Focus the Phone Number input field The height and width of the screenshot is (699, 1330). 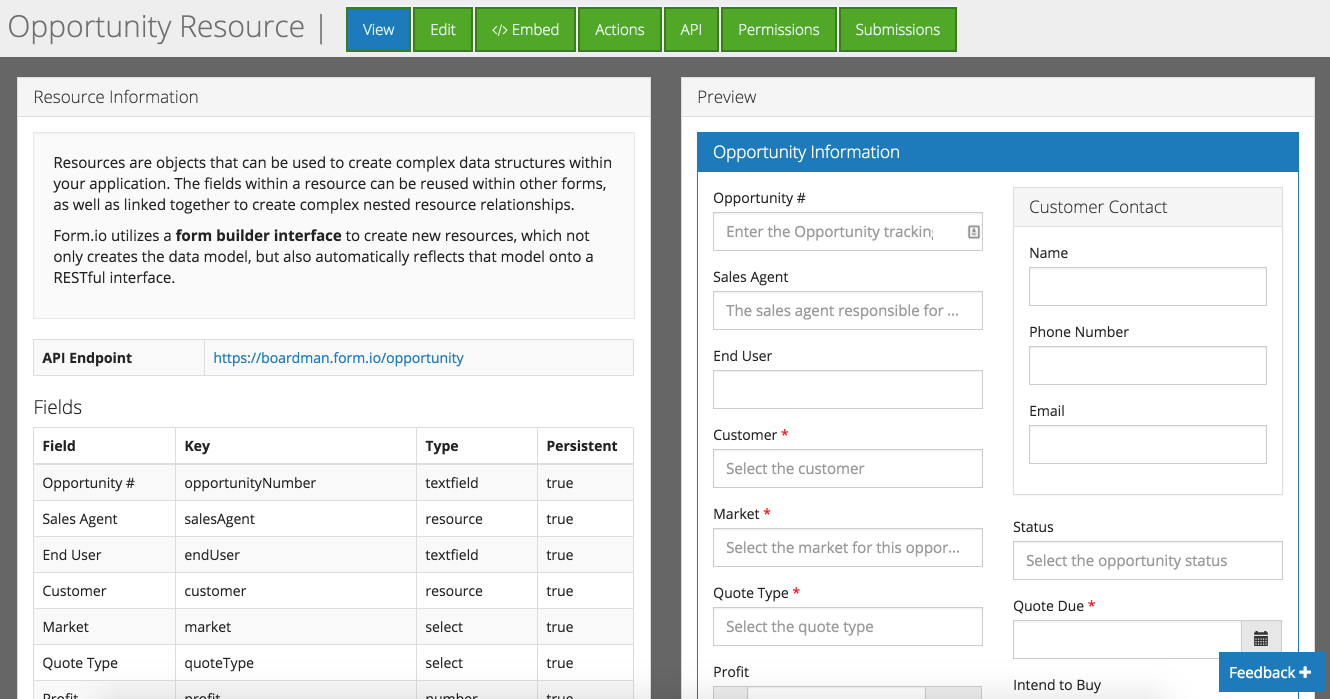click(x=1147, y=366)
